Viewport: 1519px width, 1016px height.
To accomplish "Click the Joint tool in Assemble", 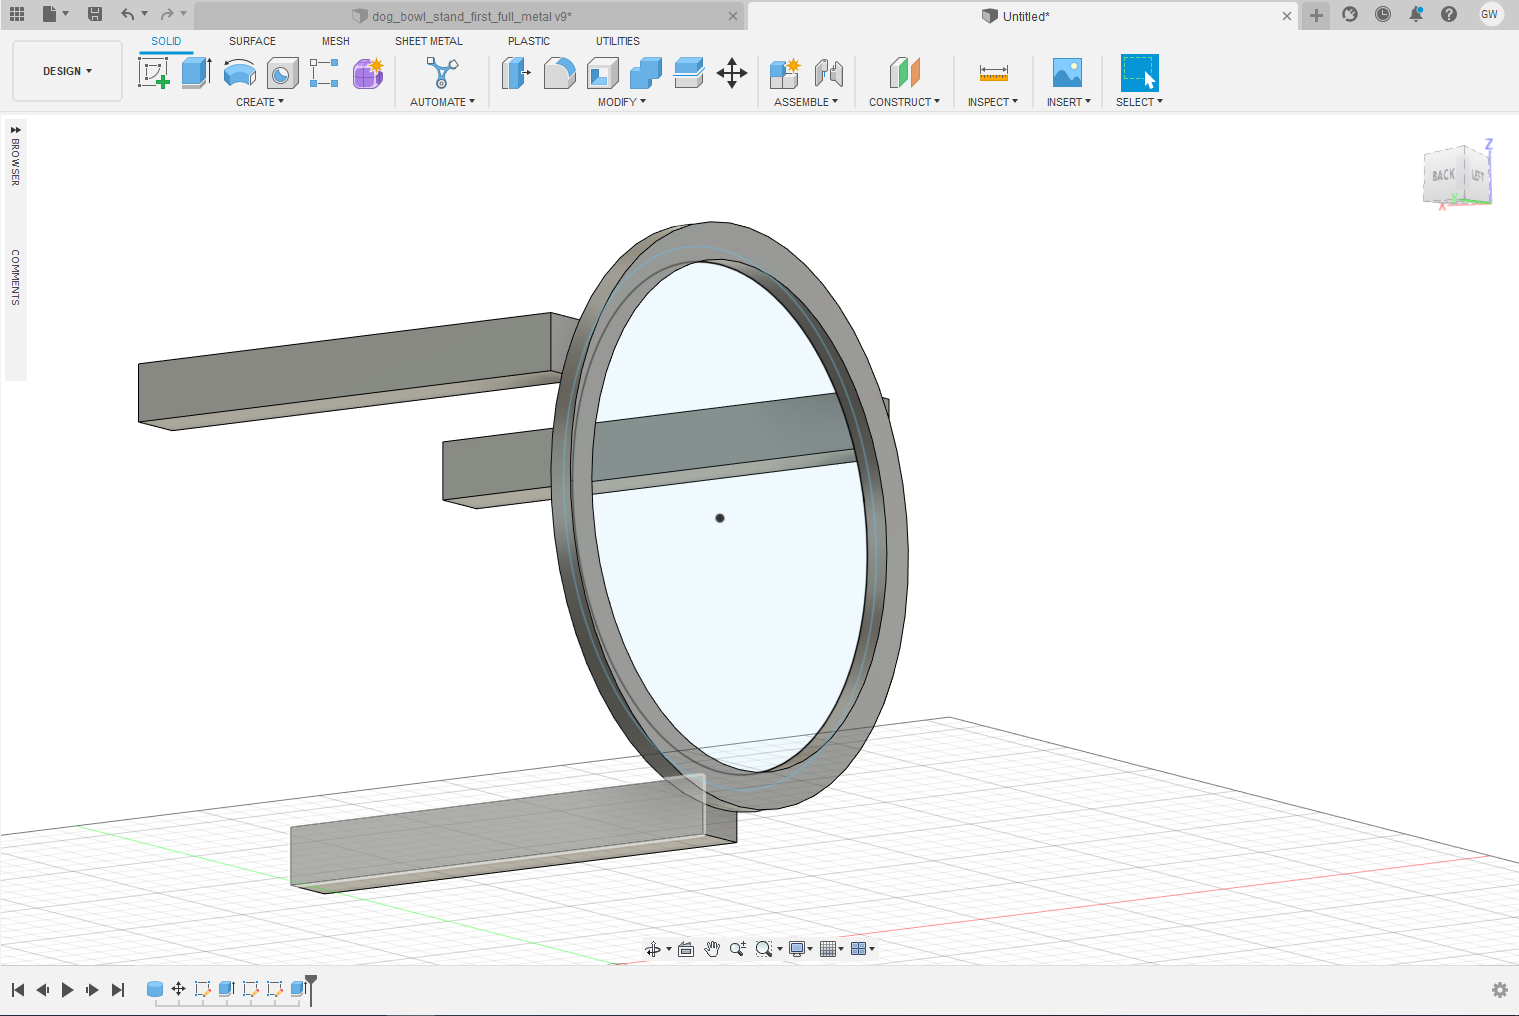I will click(x=828, y=73).
